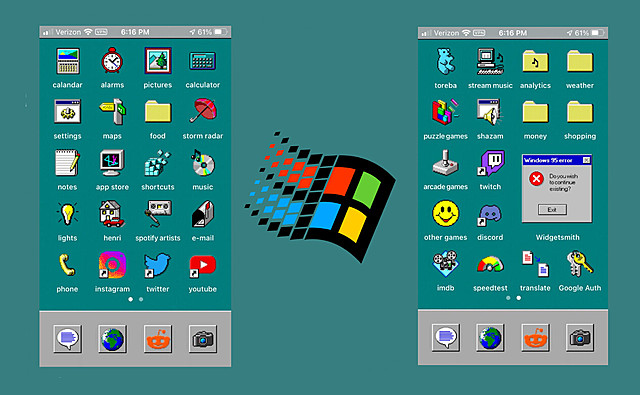640x395 pixels.
Task: Launch the twitter bird icon
Action: tap(158, 265)
